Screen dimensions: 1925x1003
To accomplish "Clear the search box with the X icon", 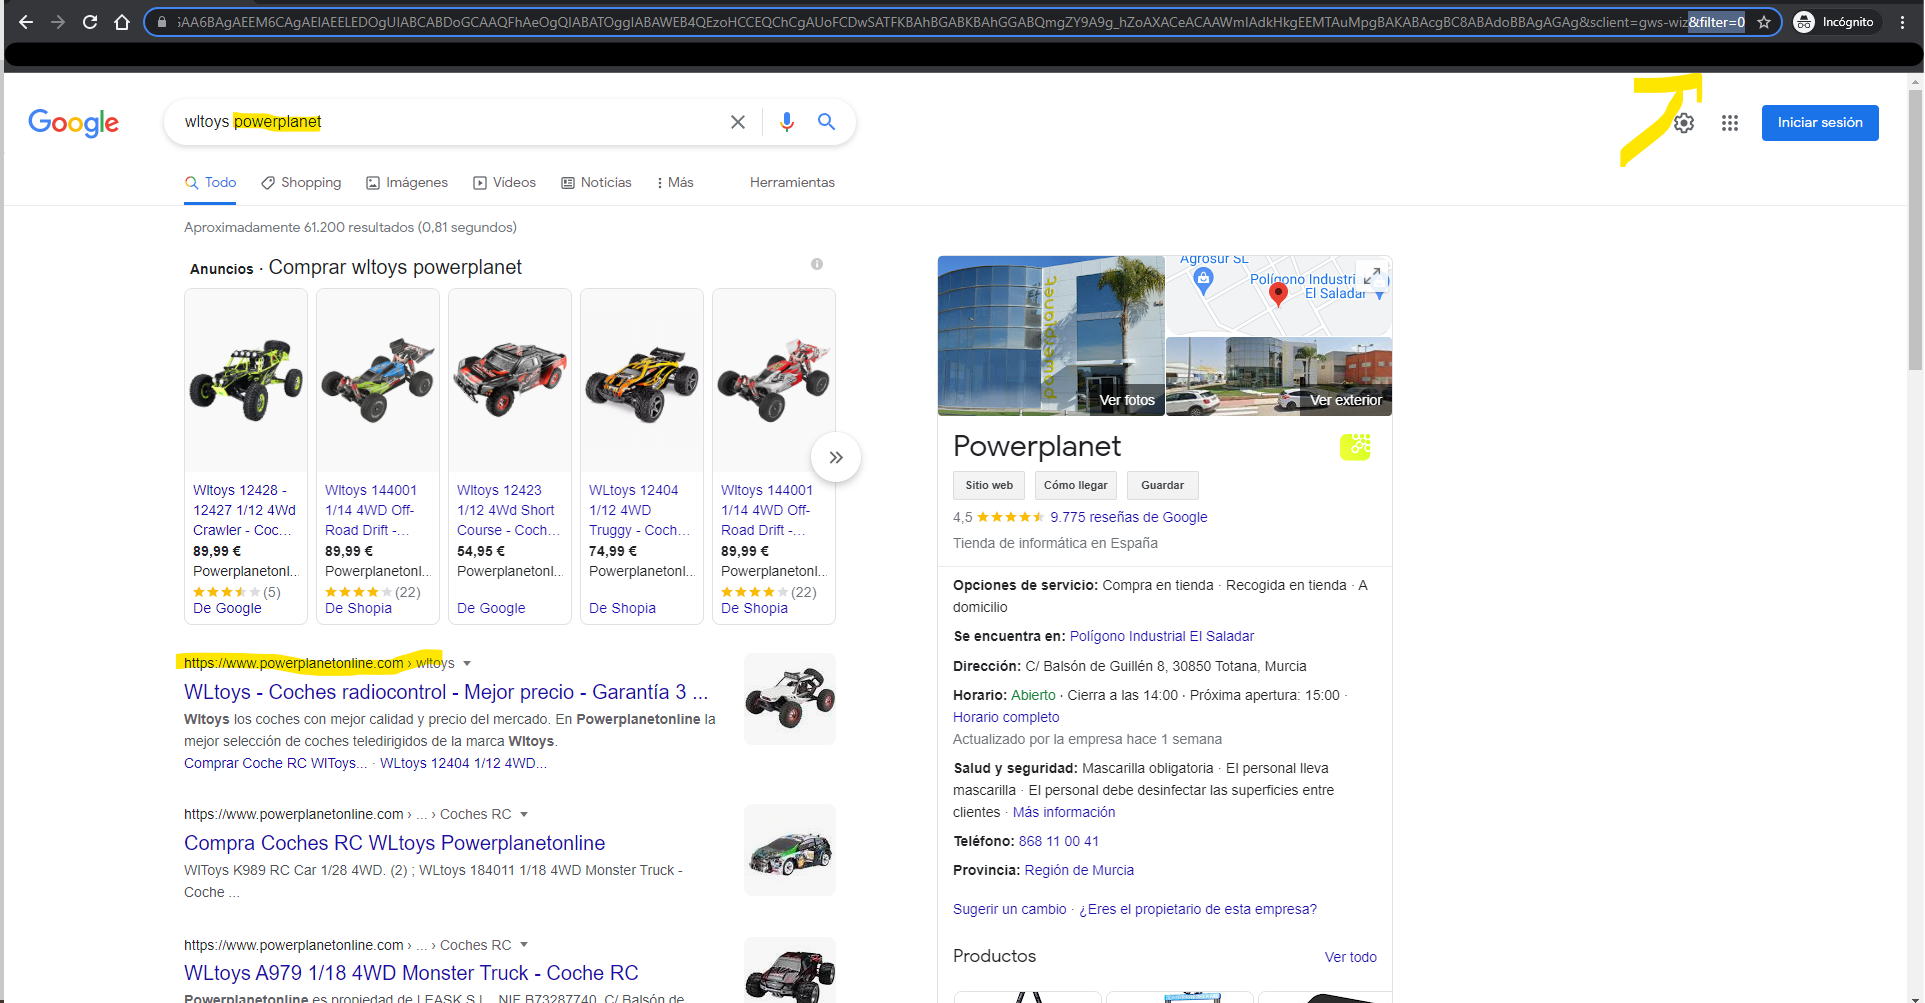I will 738,122.
